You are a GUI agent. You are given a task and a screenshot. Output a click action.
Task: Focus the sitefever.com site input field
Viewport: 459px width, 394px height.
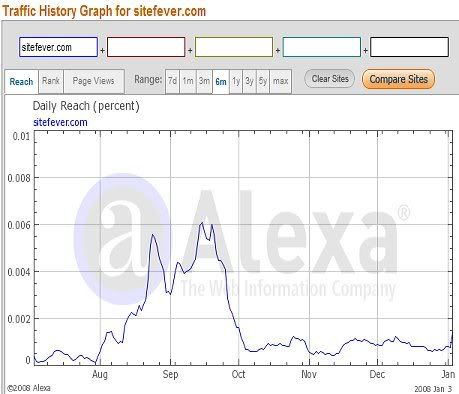[x=58, y=47]
